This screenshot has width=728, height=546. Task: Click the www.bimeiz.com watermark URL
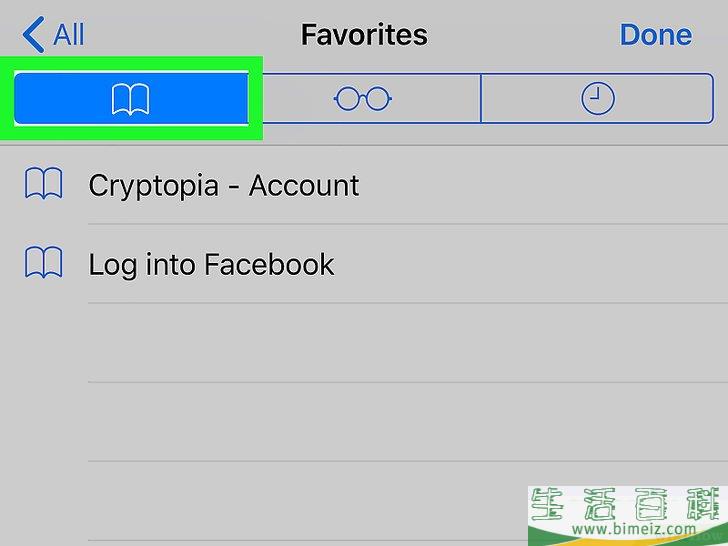point(634,529)
